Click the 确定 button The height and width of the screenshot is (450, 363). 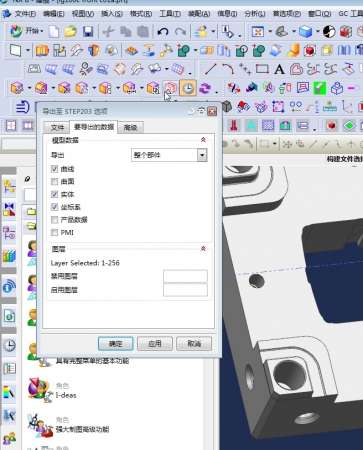116,343
